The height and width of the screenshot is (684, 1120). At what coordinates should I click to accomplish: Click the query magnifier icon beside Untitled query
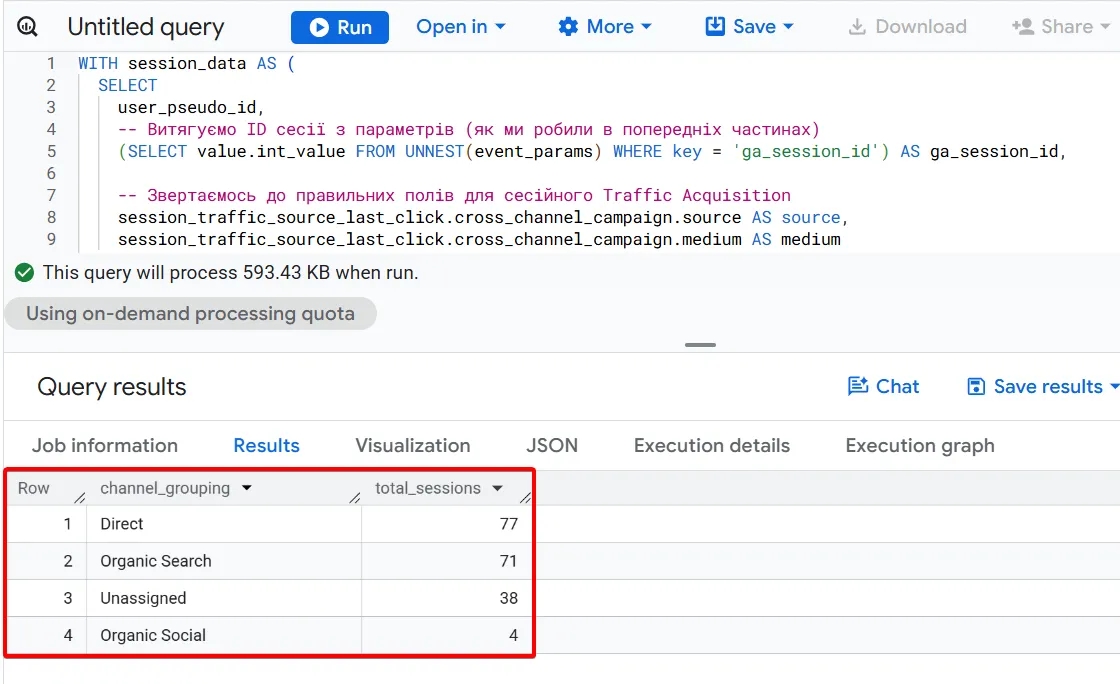click(x=27, y=27)
